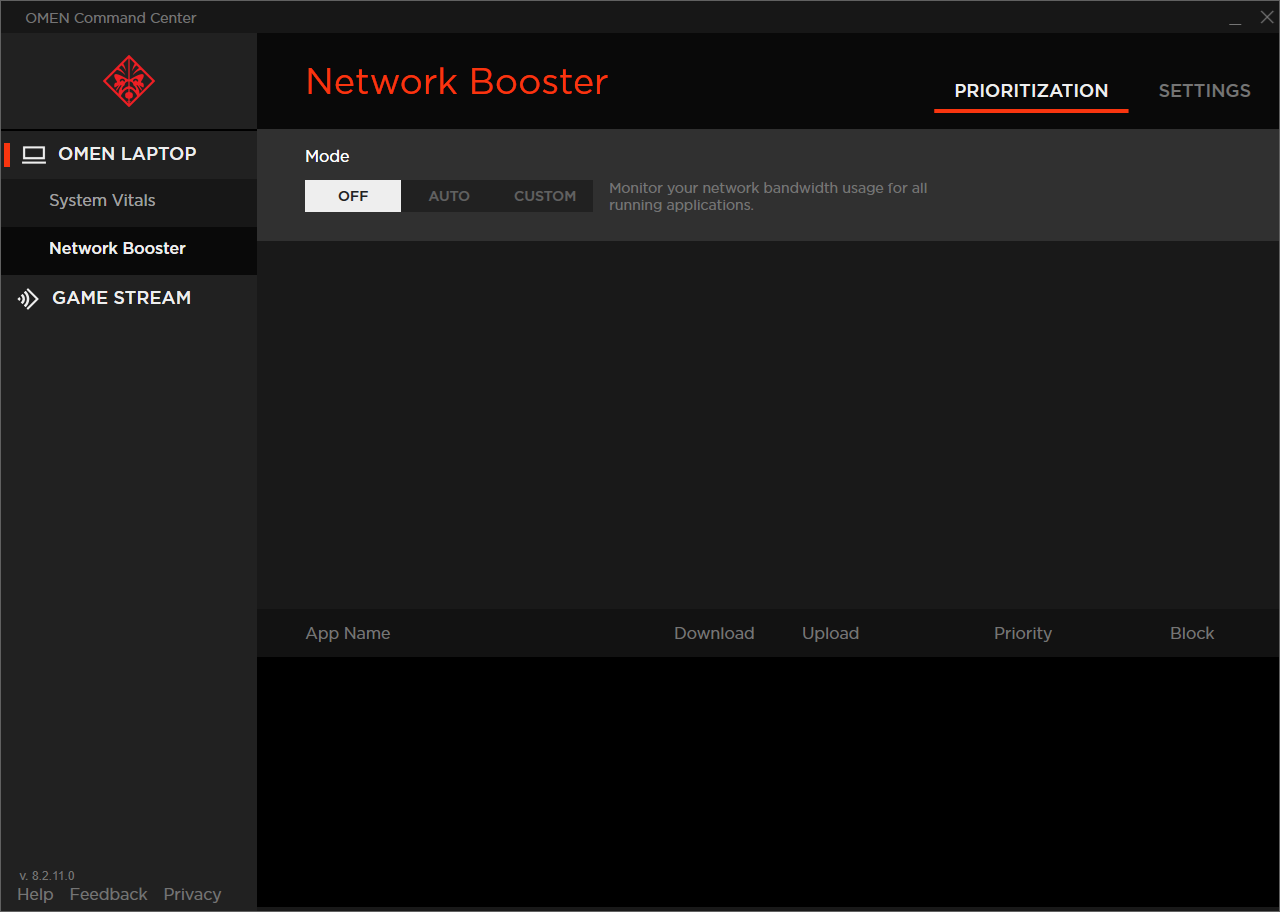Click the laptop icon beside OMEN LAPTOP
Image resolution: width=1280 pixels, height=912 pixels.
(x=34, y=154)
